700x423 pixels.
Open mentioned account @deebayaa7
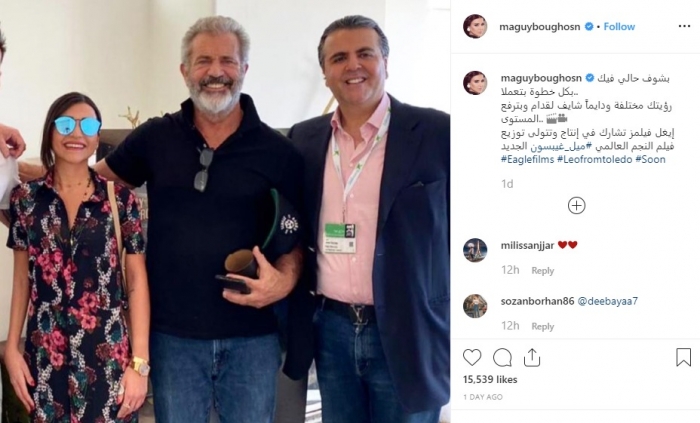pyautogui.click(x=608, y=301)
